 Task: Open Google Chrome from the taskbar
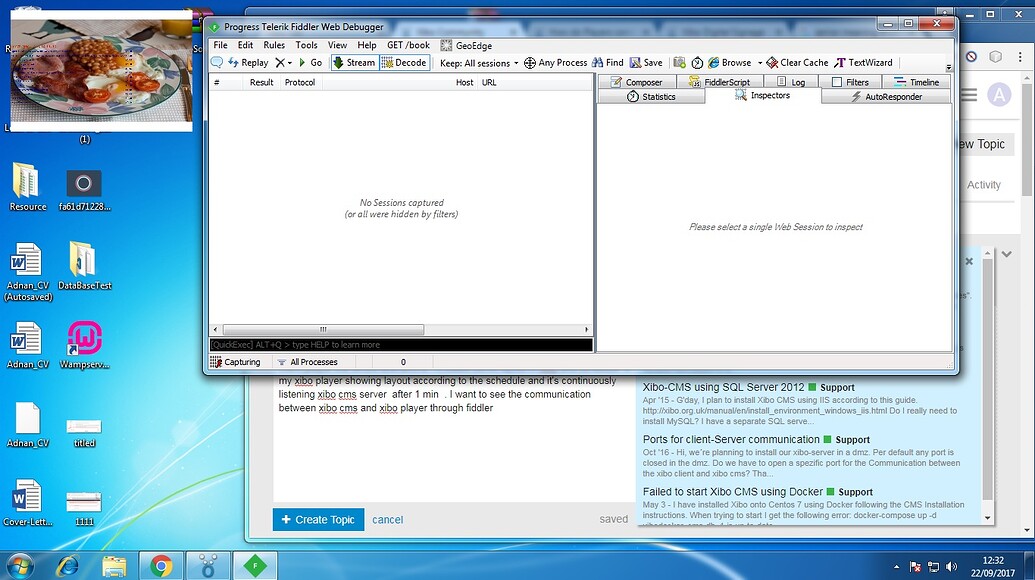[x=161, y=565]
